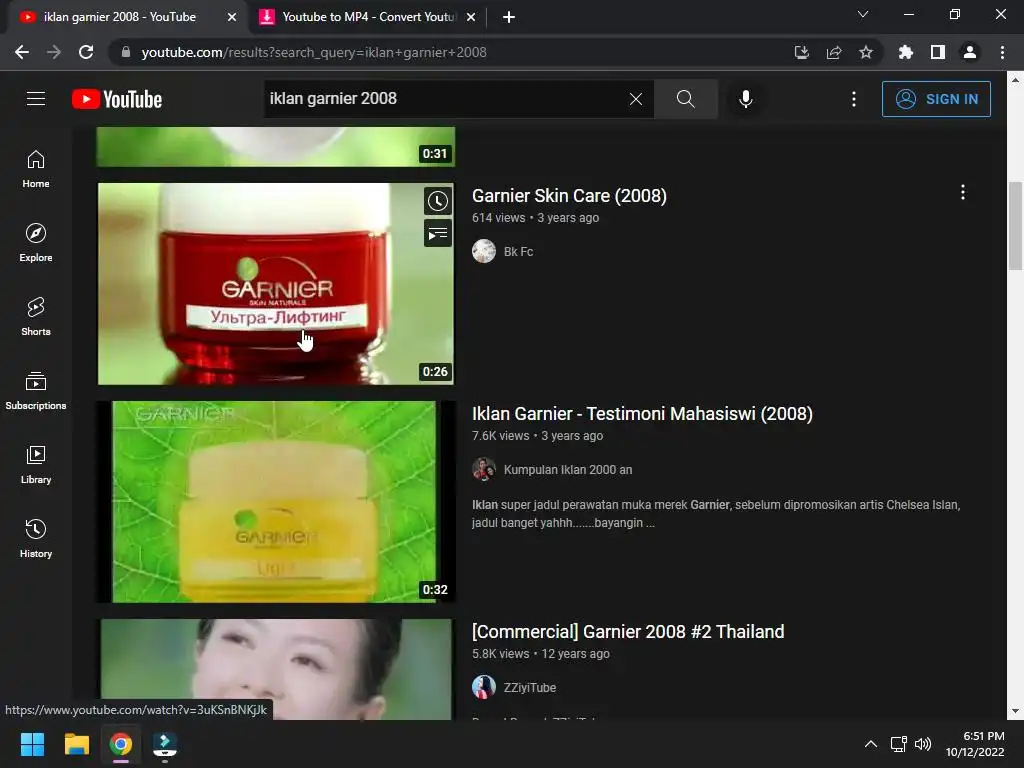
Task: Open Library in the sidebar
Action: [x=36, y=464]
